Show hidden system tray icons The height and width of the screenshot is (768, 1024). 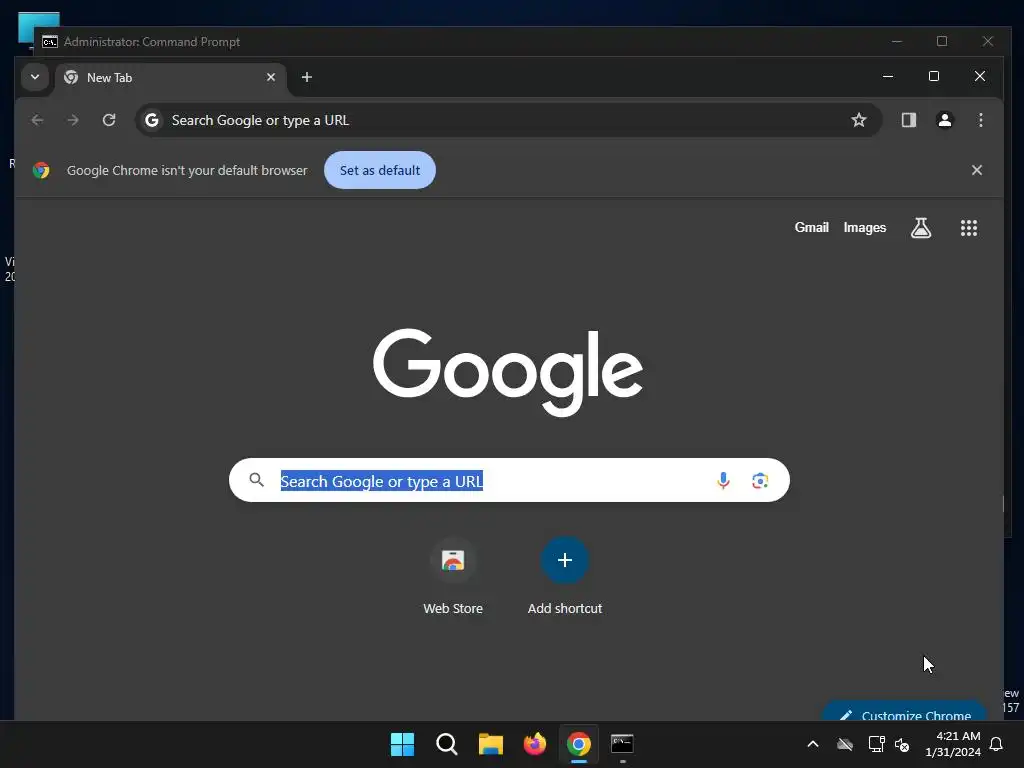point(813,744)
